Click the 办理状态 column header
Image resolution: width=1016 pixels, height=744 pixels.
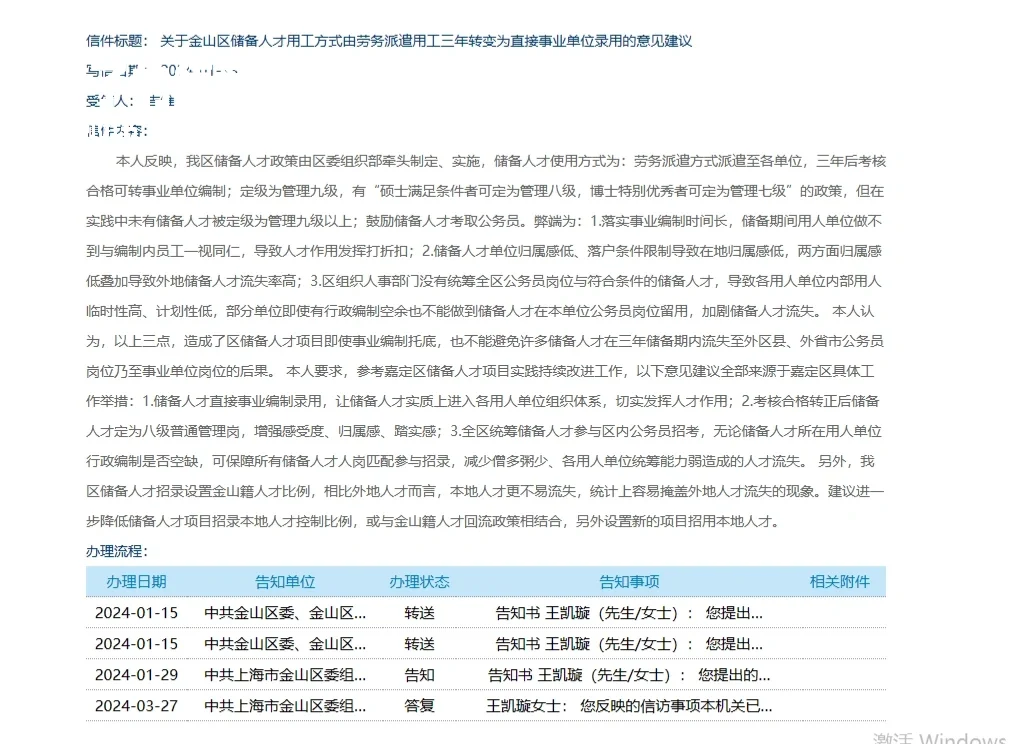tap(420, 581)
